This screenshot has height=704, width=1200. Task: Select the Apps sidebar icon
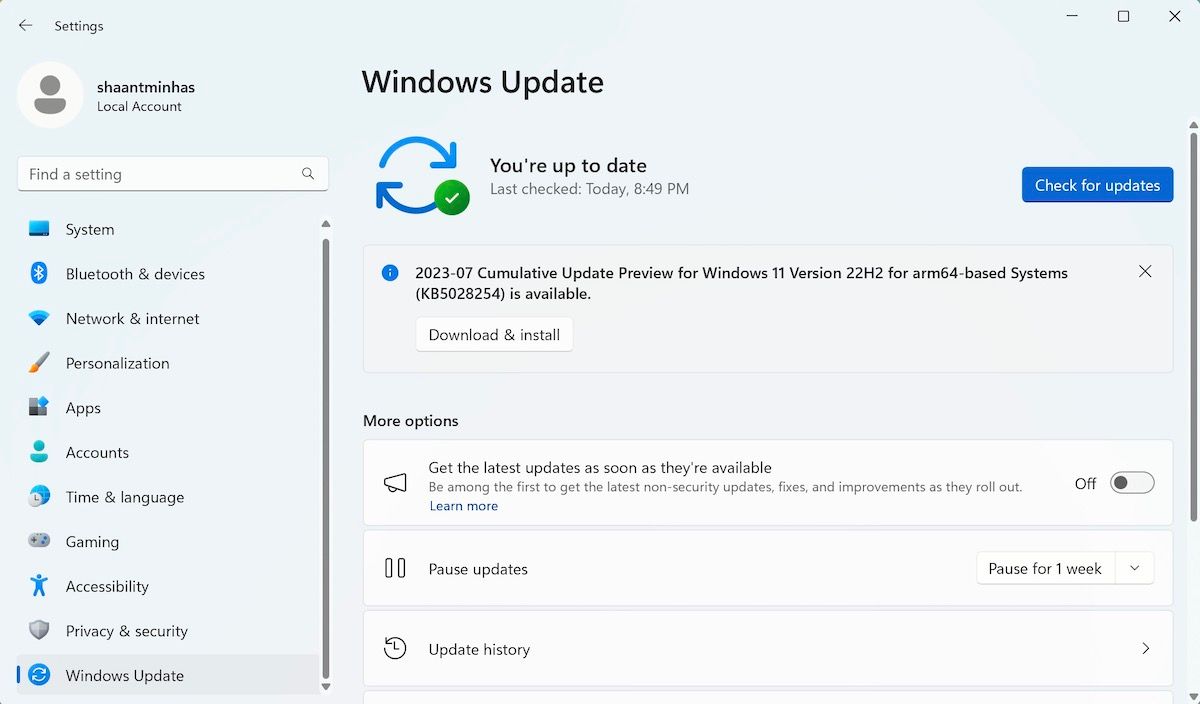[x=38, y=408]
